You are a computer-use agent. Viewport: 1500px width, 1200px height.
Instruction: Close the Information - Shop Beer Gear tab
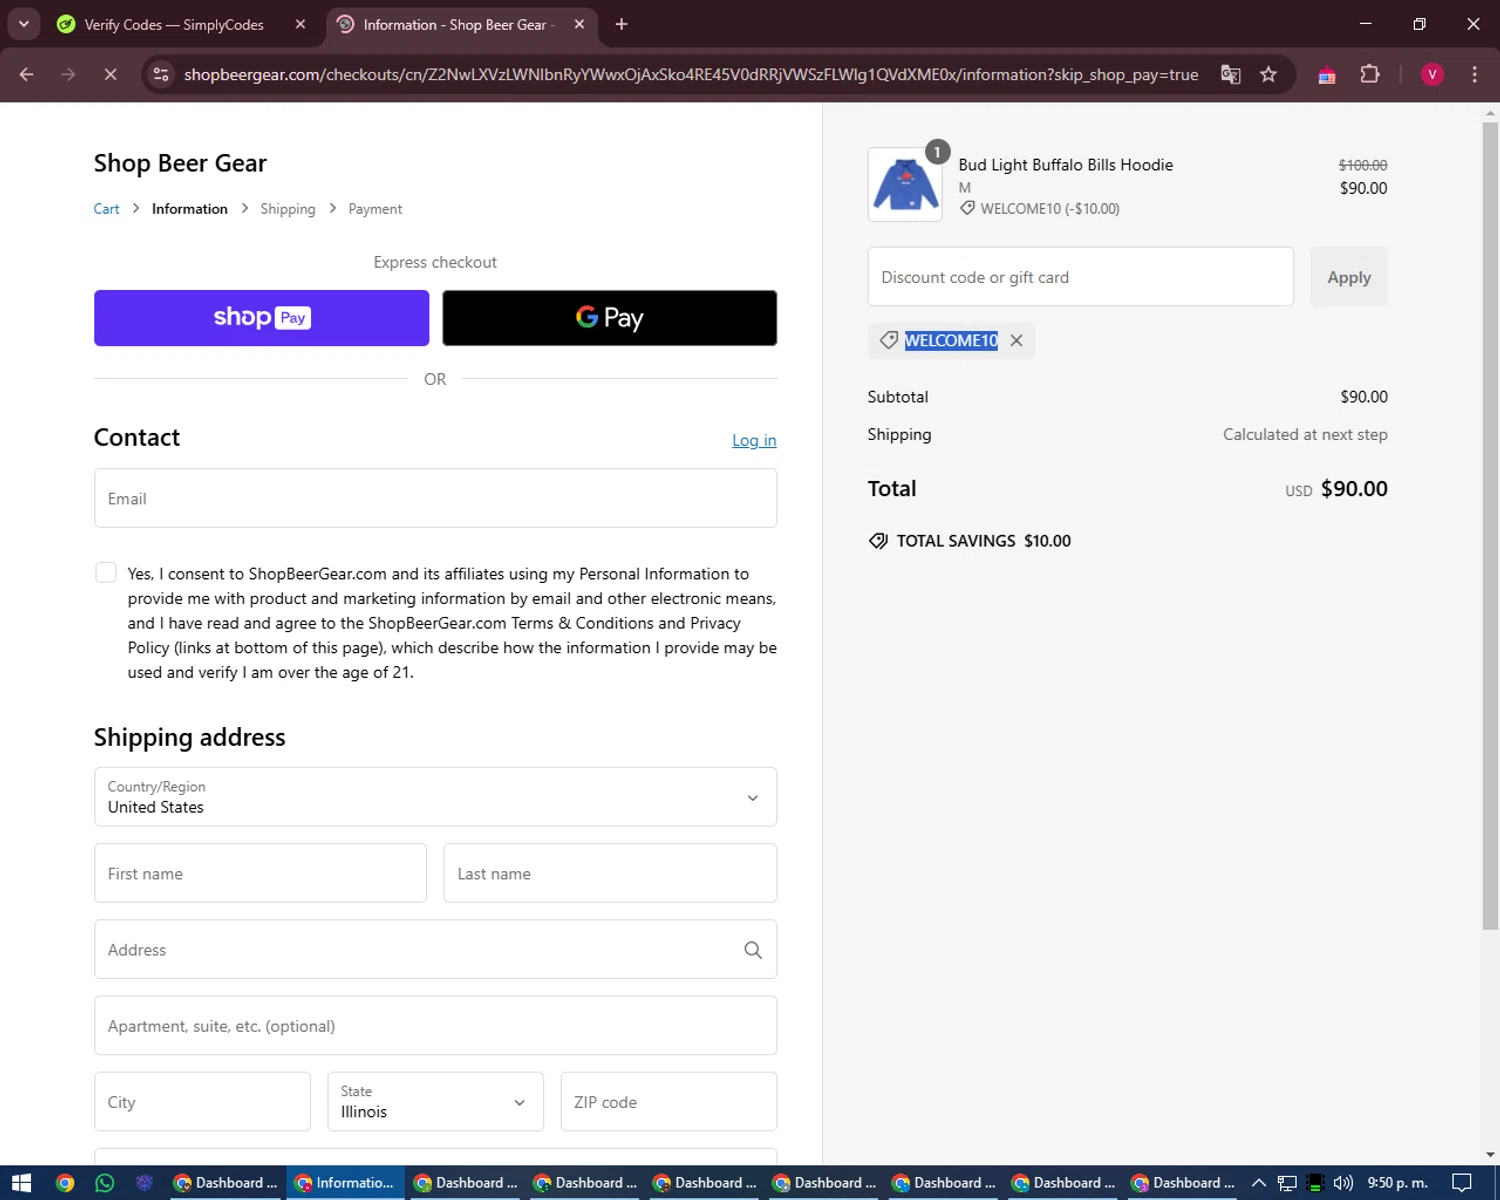579,24
